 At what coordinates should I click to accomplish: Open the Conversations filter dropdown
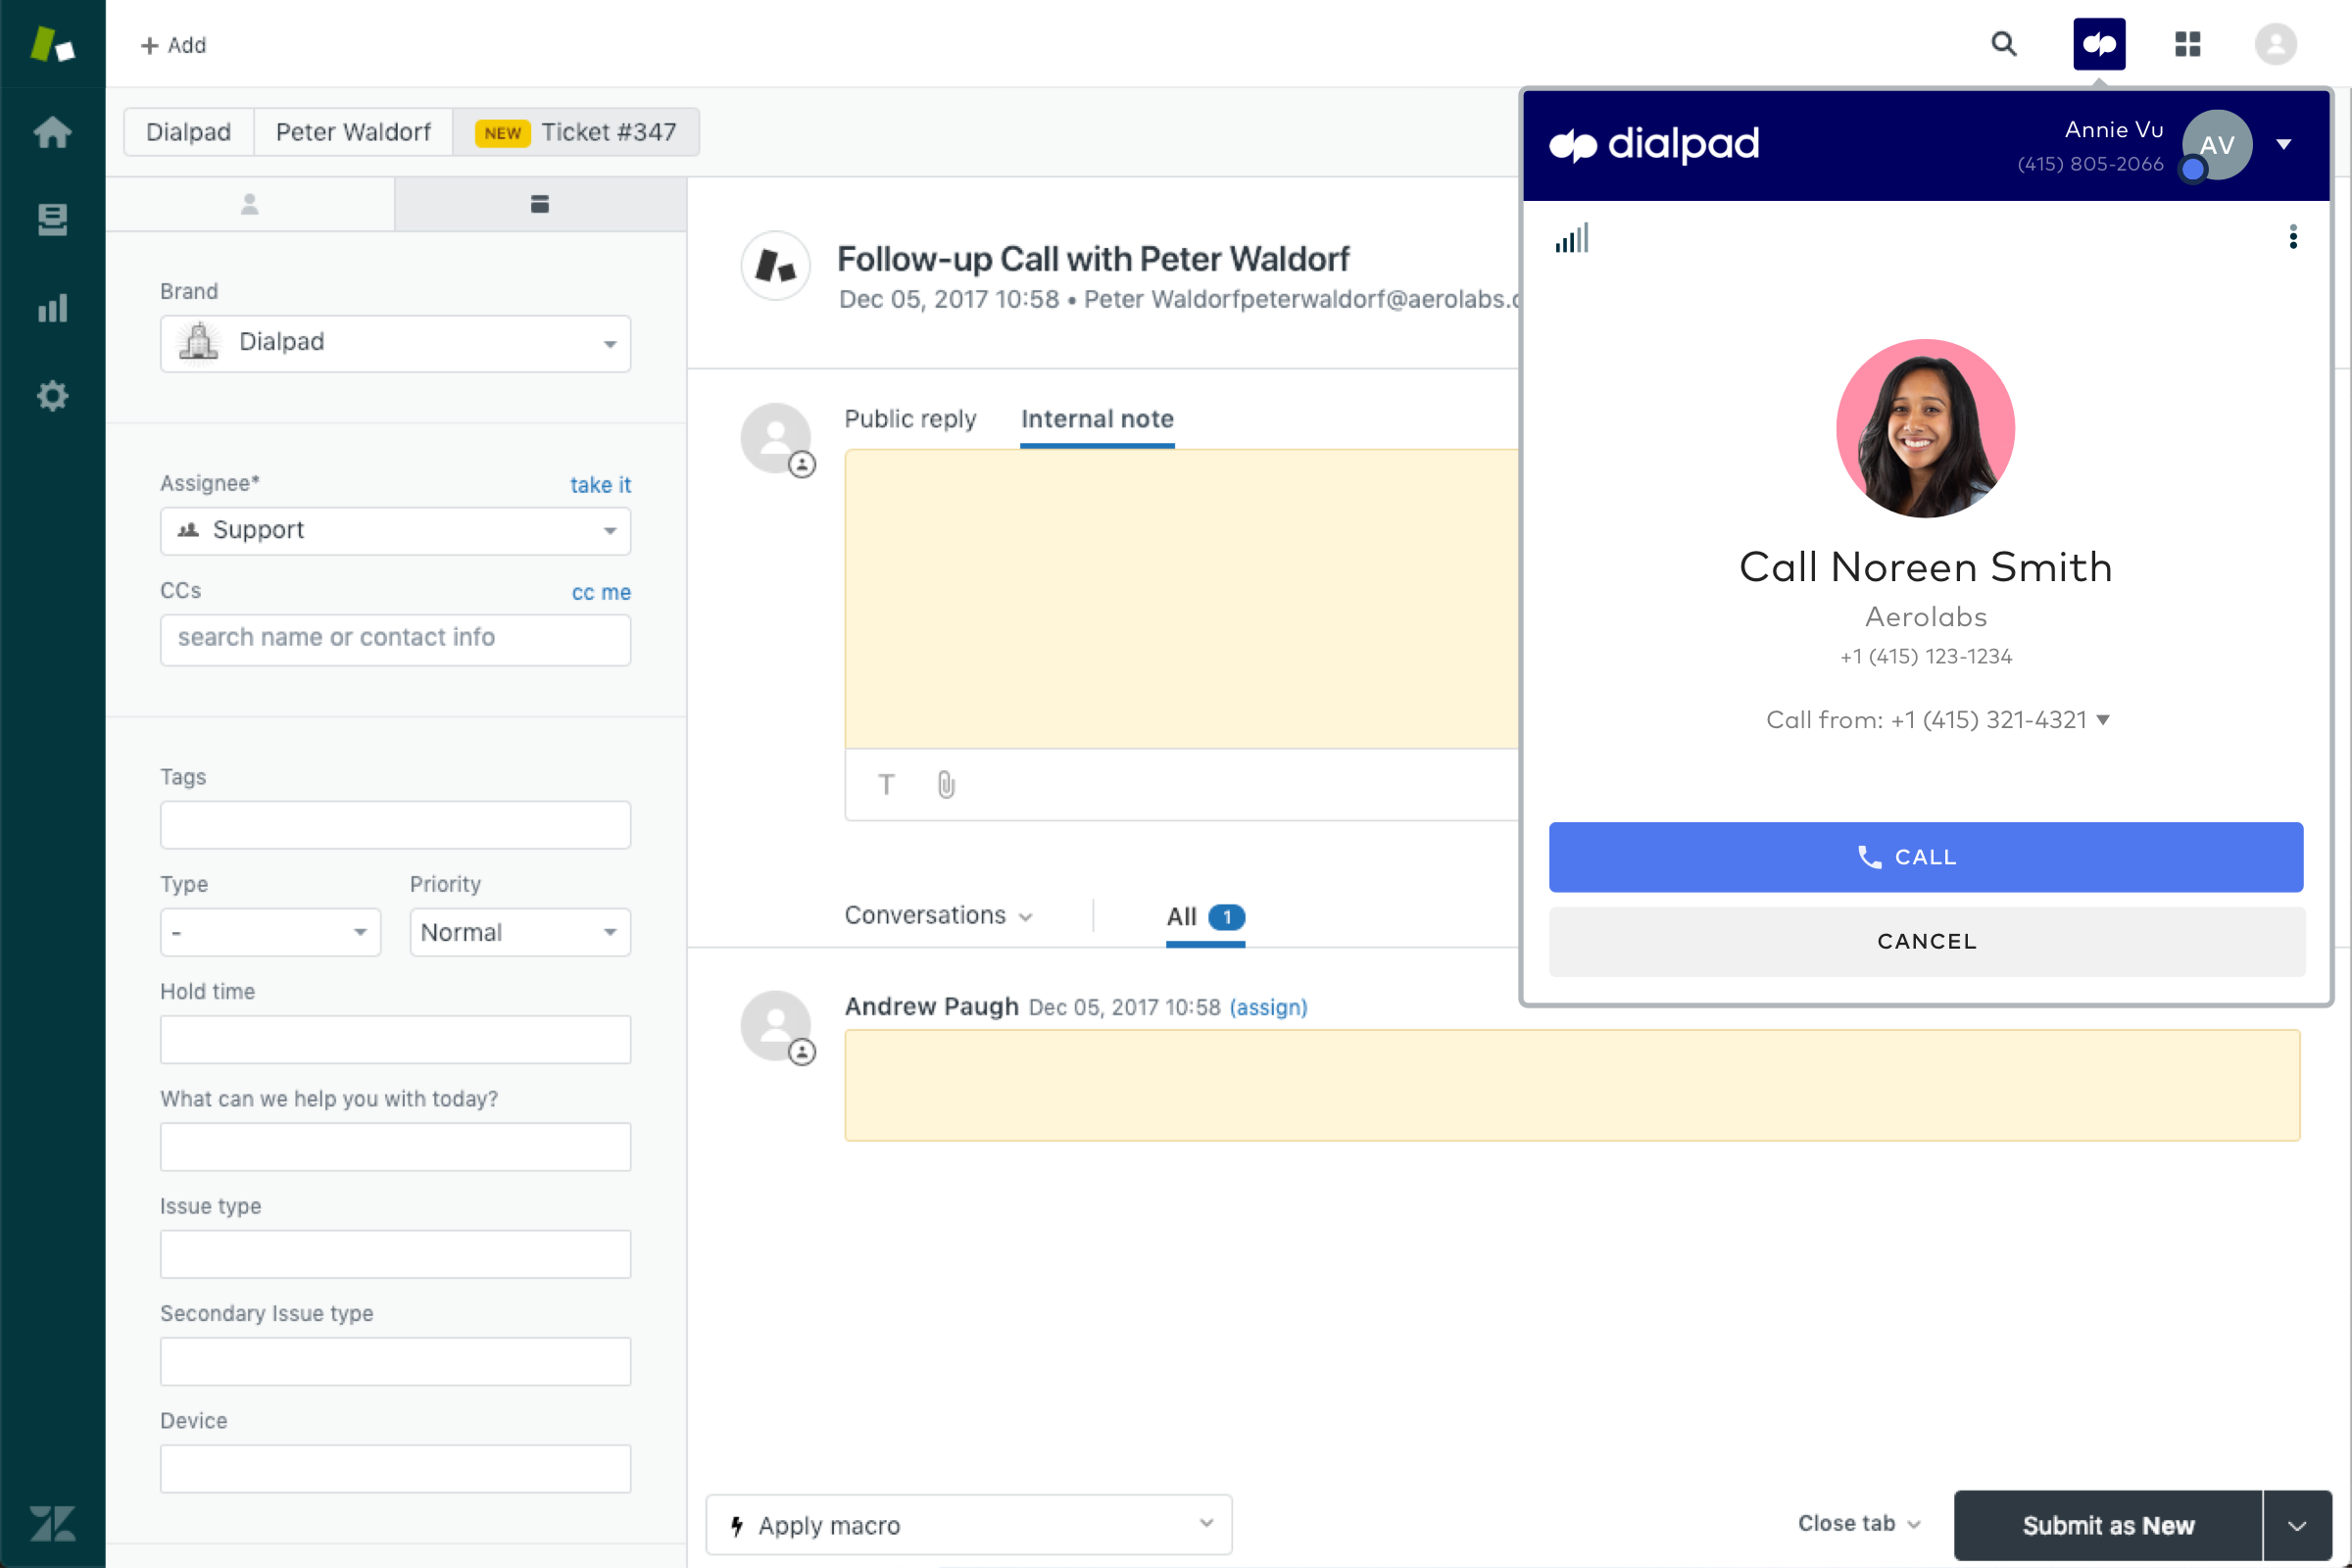pos(938,915)
